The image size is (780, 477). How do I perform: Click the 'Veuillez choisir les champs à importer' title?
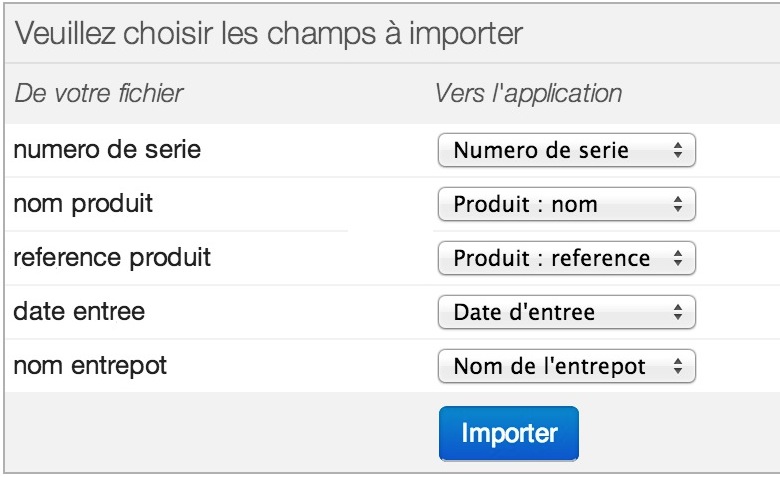pyautogui.click(x=269, y=34)
